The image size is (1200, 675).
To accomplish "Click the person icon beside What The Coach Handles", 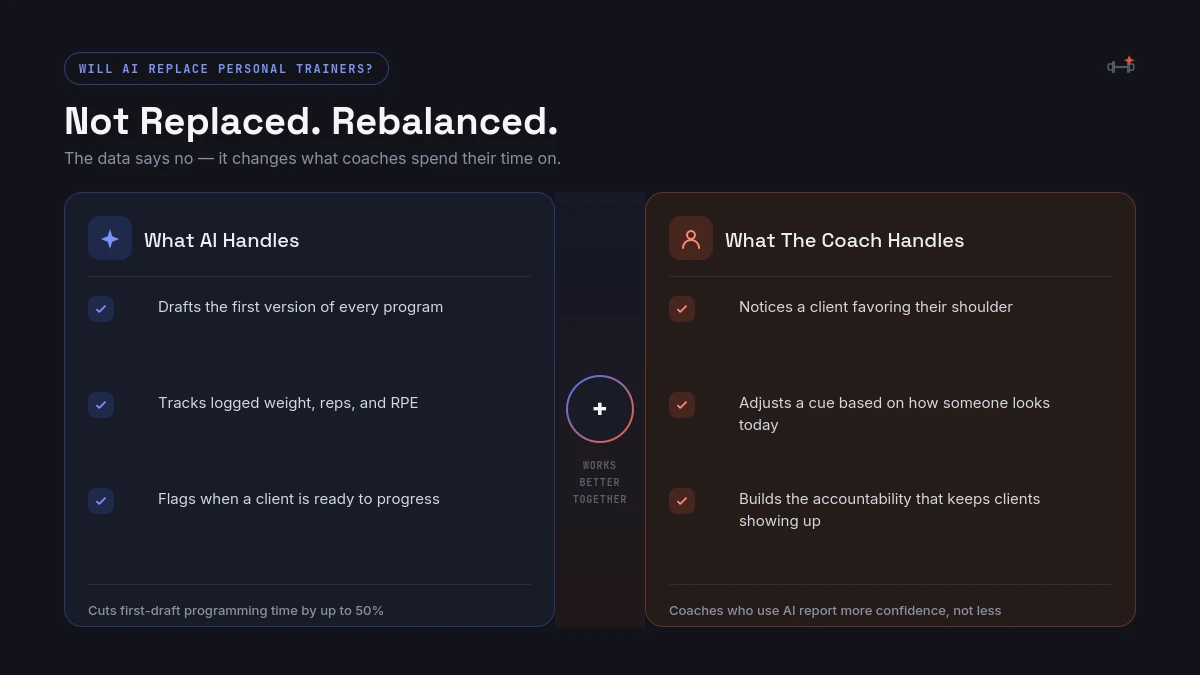I will [691, 238].
